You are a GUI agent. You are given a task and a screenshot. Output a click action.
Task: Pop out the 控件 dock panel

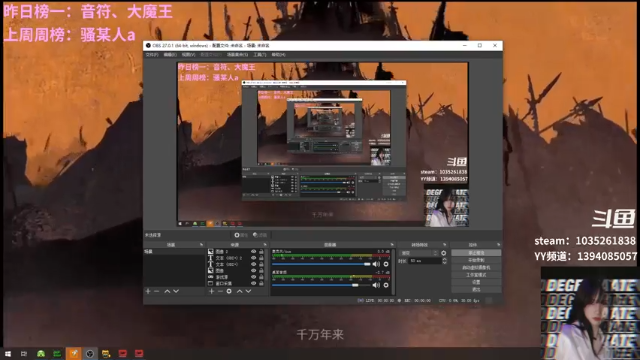point(498,244)
